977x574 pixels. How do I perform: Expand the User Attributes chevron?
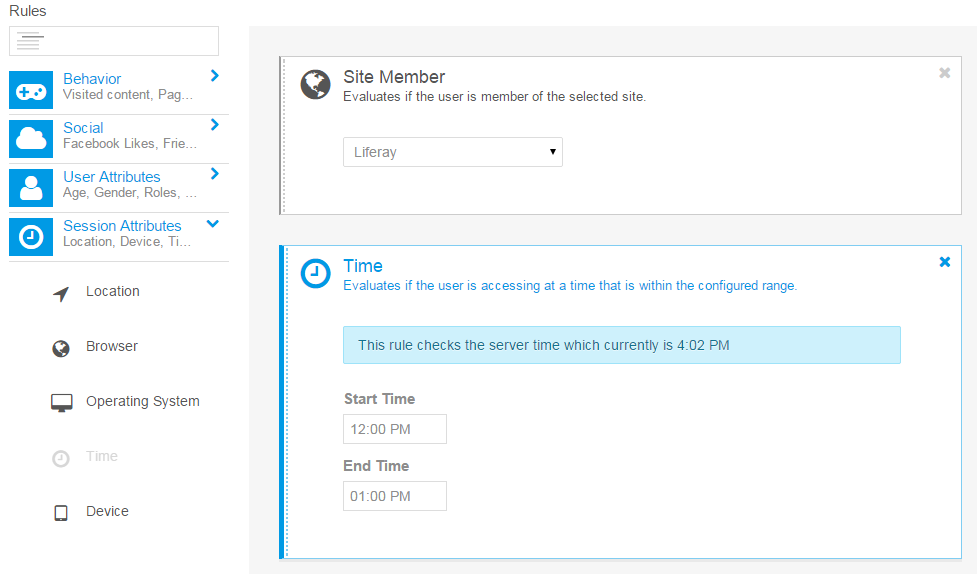pos(214,173)
